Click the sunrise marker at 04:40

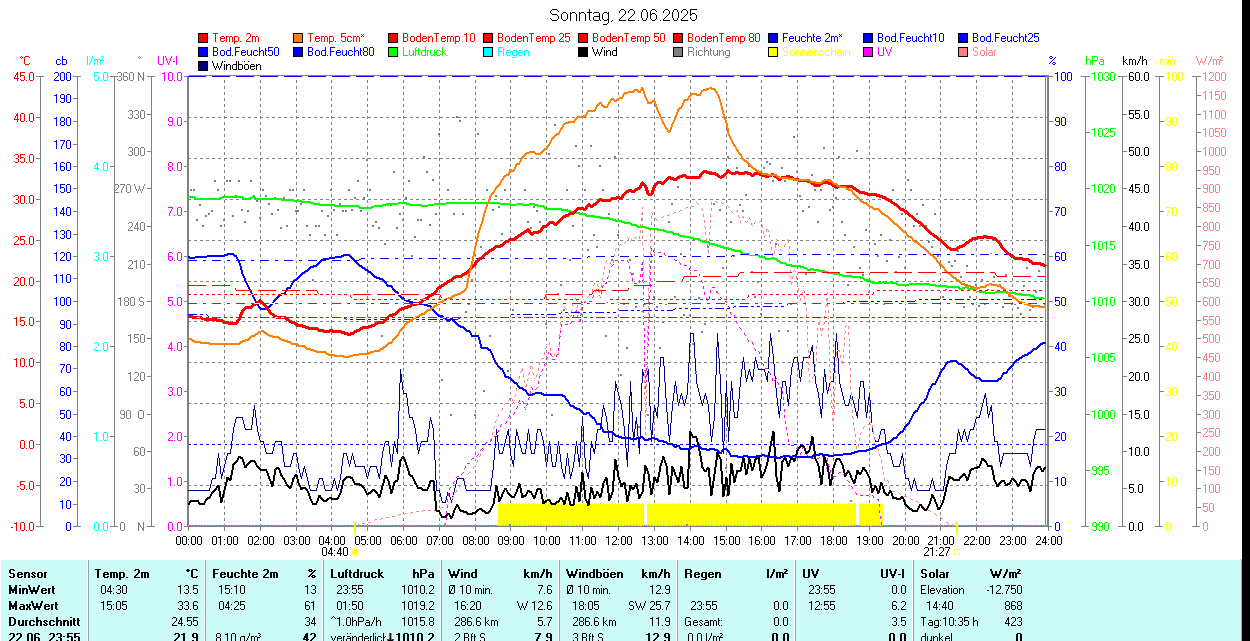click(355, 551)
